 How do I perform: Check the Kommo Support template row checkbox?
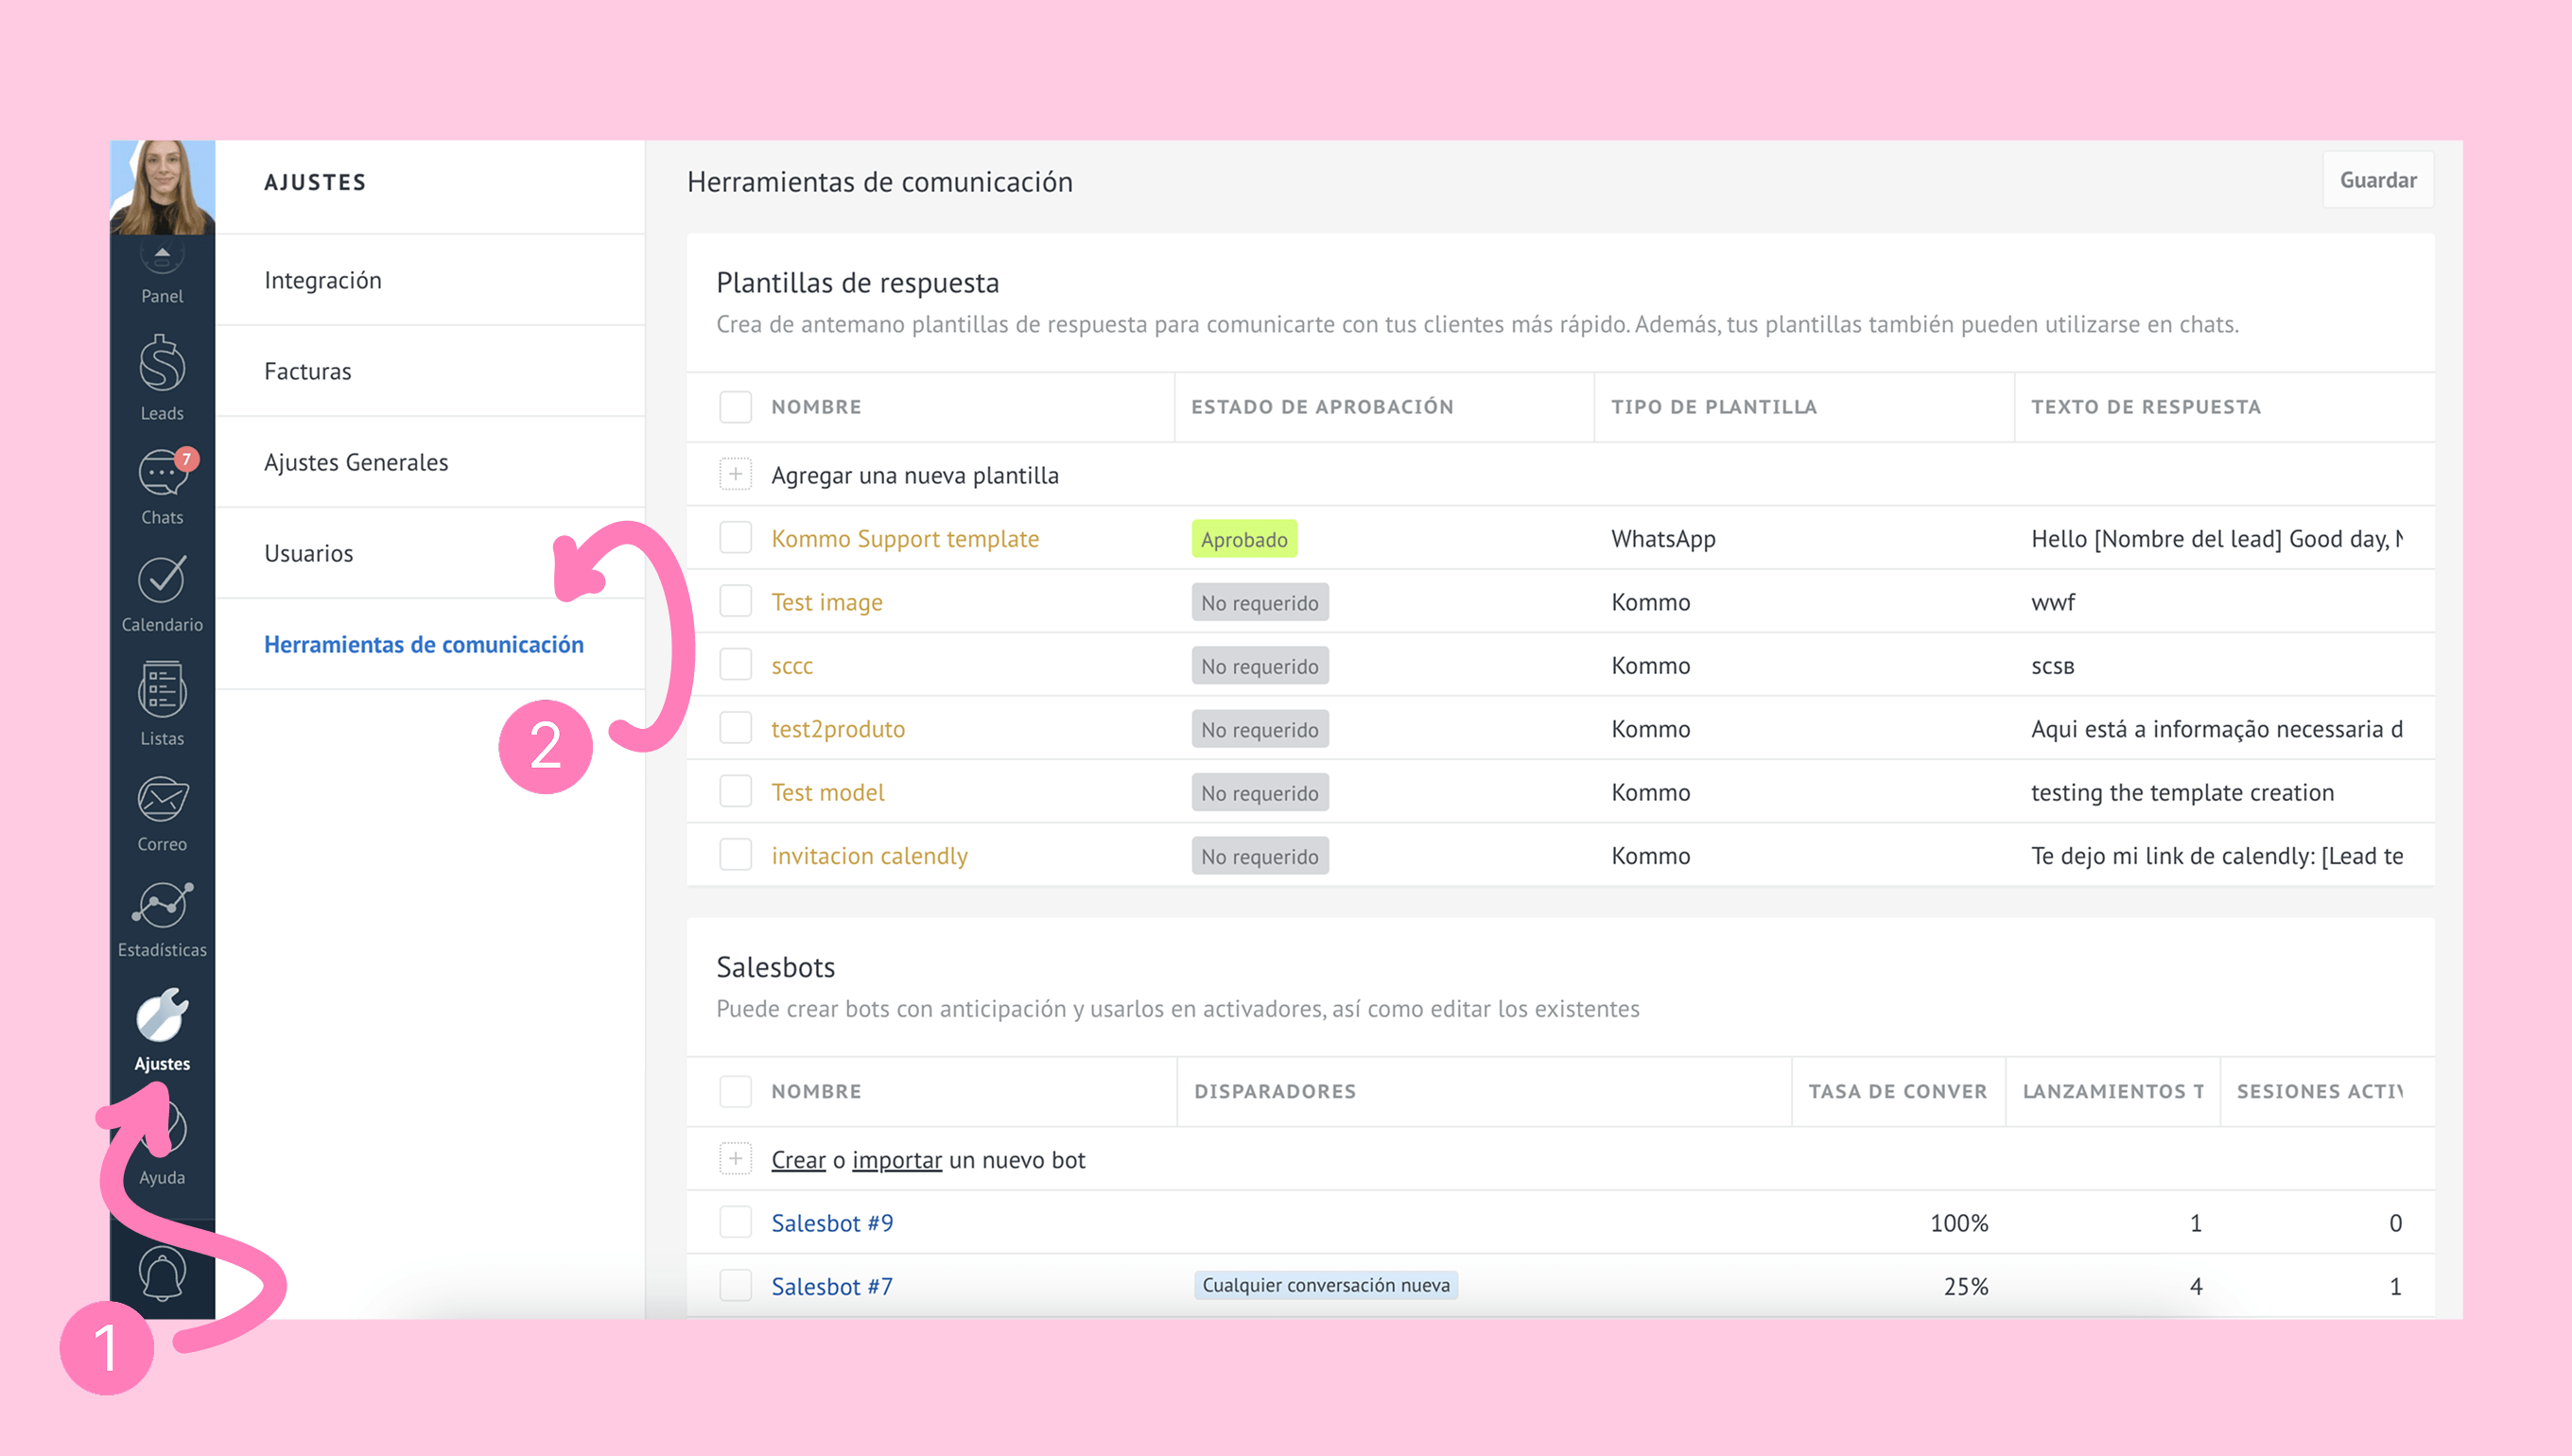(x=735, y=538)
